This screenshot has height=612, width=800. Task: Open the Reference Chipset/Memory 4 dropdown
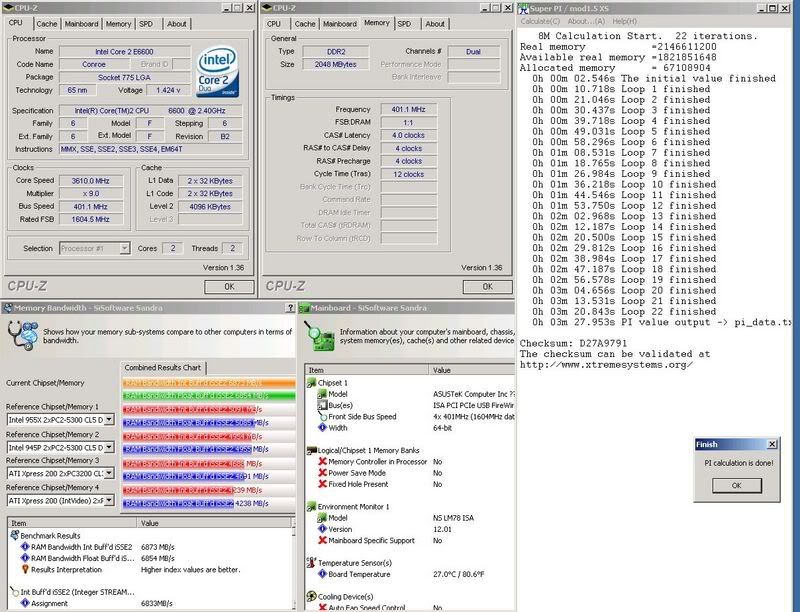pos(109,500)
